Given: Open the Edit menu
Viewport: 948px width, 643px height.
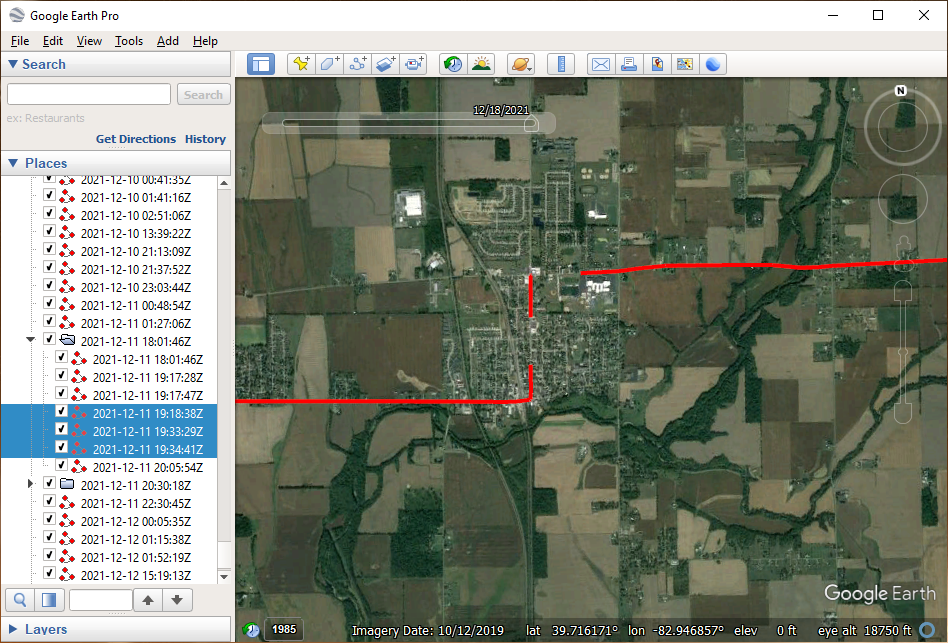Looking at the screenshot, I should coord(53,41).
